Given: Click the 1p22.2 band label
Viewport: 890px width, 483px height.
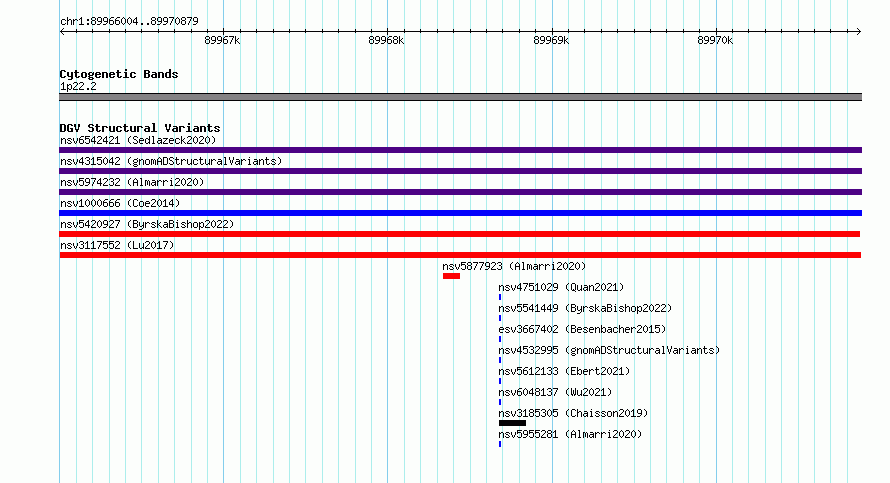Looking at the screenshot, I should 78,86.
